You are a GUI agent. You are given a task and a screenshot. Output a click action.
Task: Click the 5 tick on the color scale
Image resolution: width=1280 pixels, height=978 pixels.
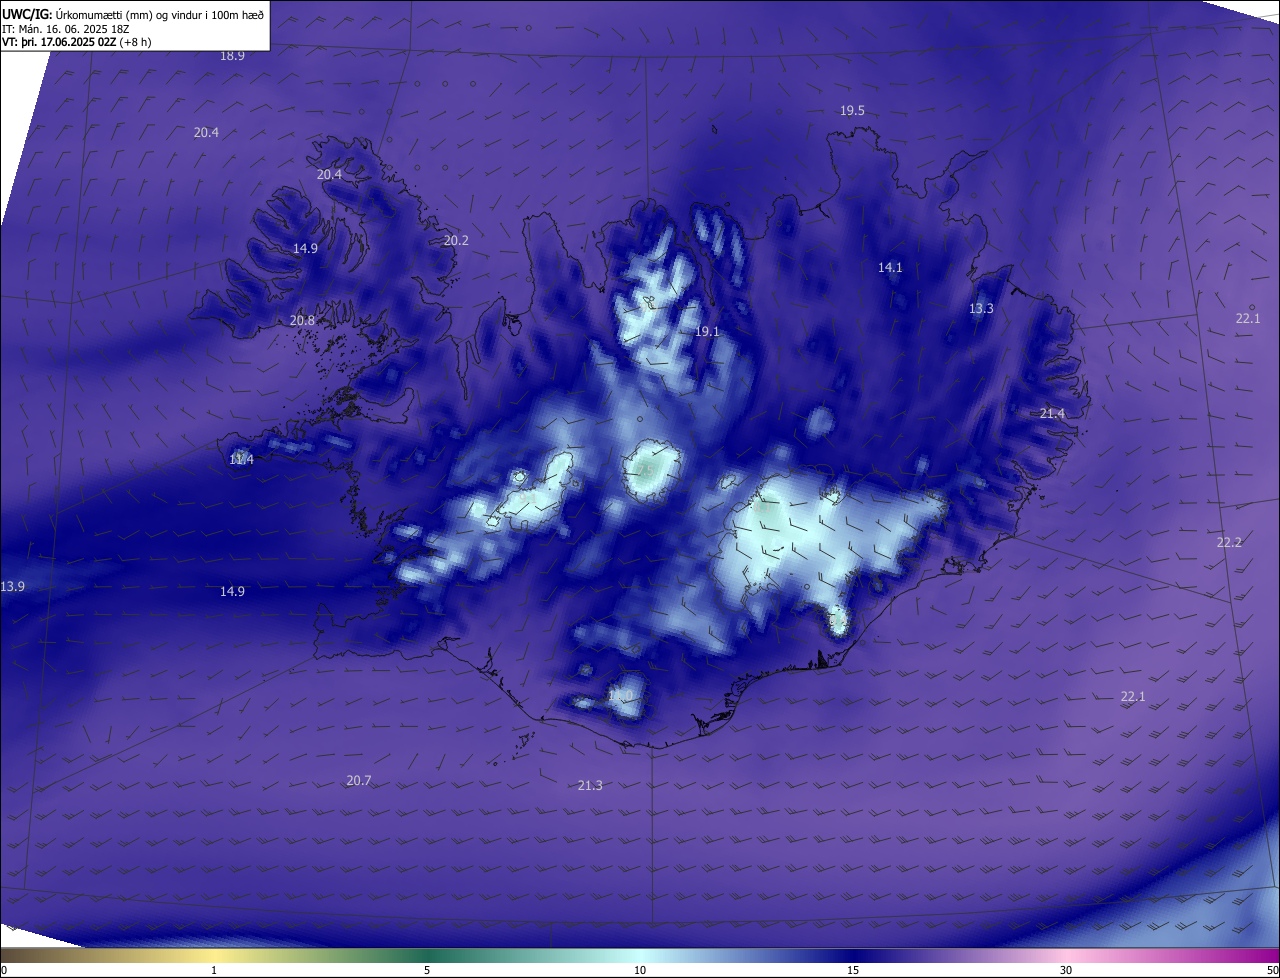point(427,970)
